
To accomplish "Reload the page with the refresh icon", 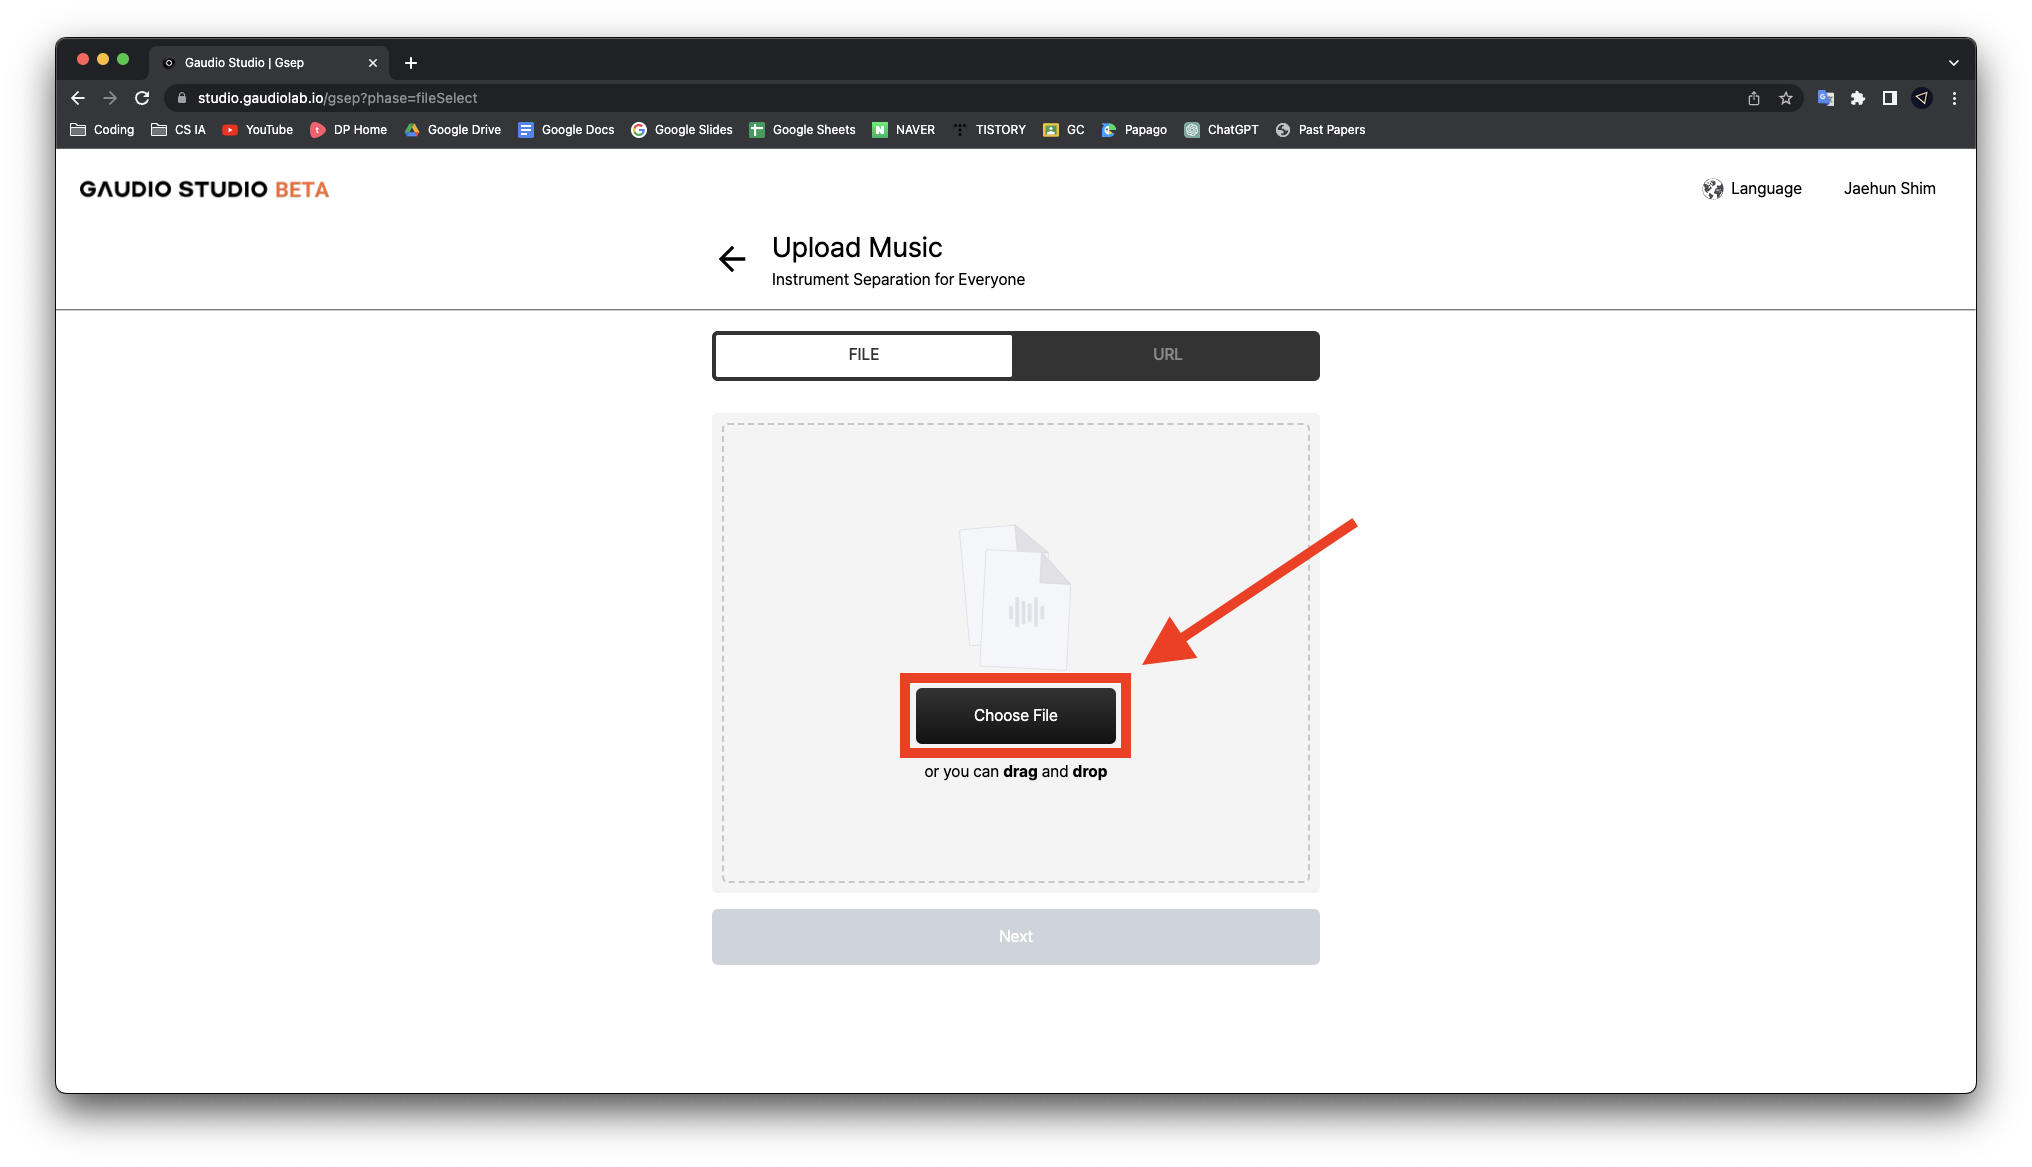I will pyautogui.click(x=142, y=98).
